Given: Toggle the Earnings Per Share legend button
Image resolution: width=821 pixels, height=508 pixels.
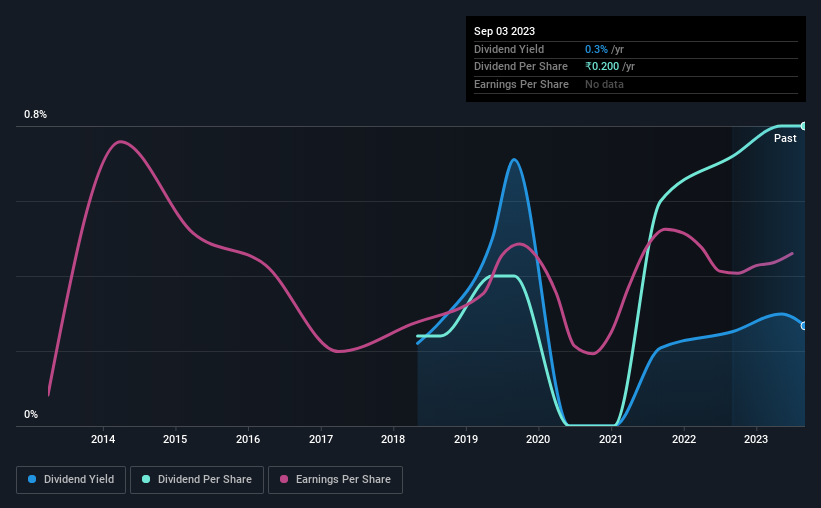Looking at the screenshot, I should 335,480.
